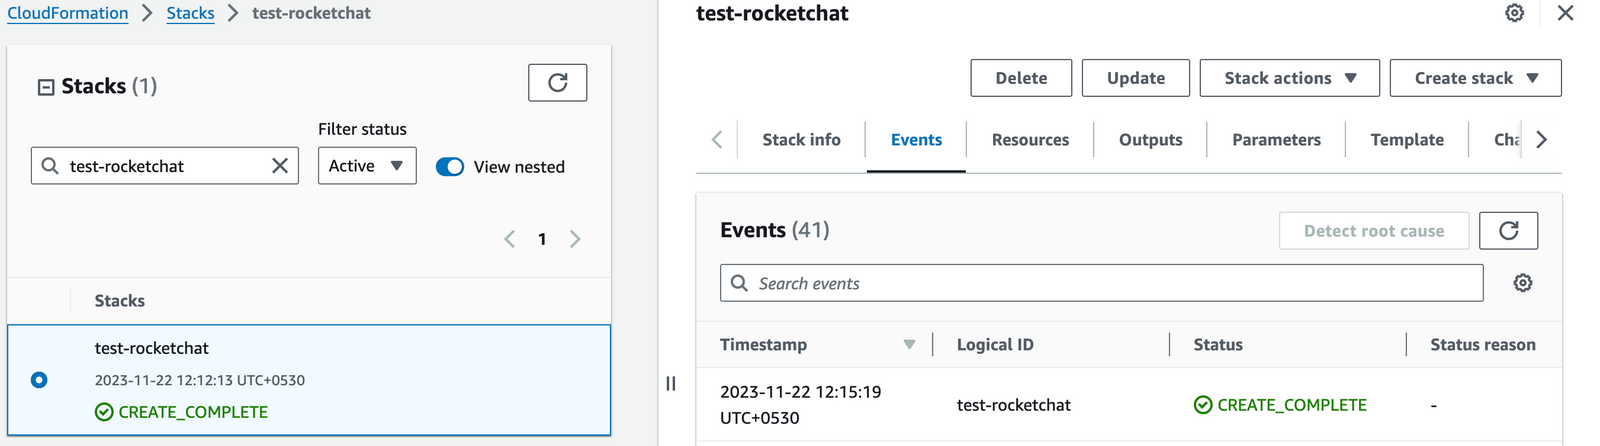Close the test-rocketchat details panel
Image resolution: width=1600 pixels, height=446 pixels.
pyautogui.click(x=1565, y=13)
